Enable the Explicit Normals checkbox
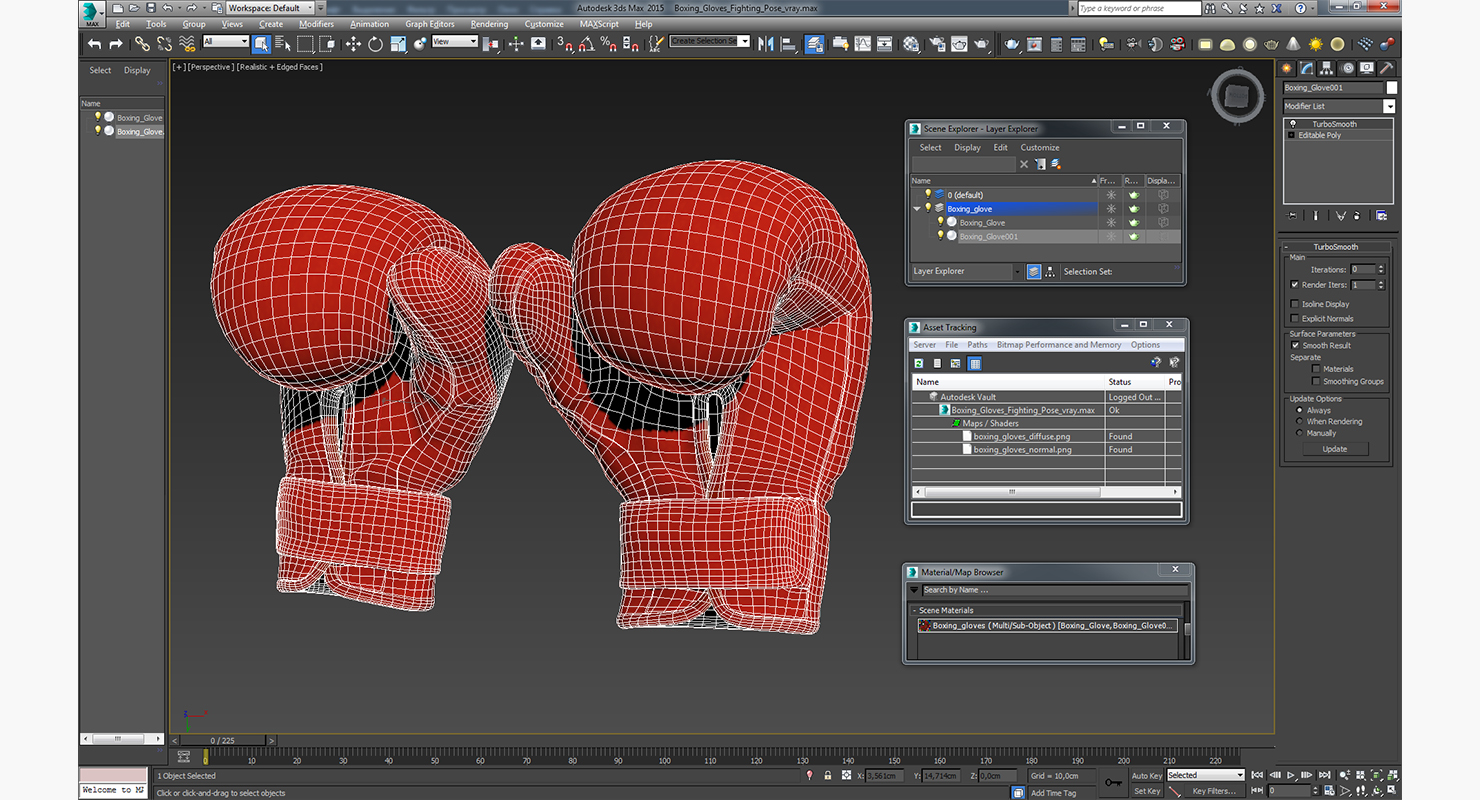 (1295, 318)
